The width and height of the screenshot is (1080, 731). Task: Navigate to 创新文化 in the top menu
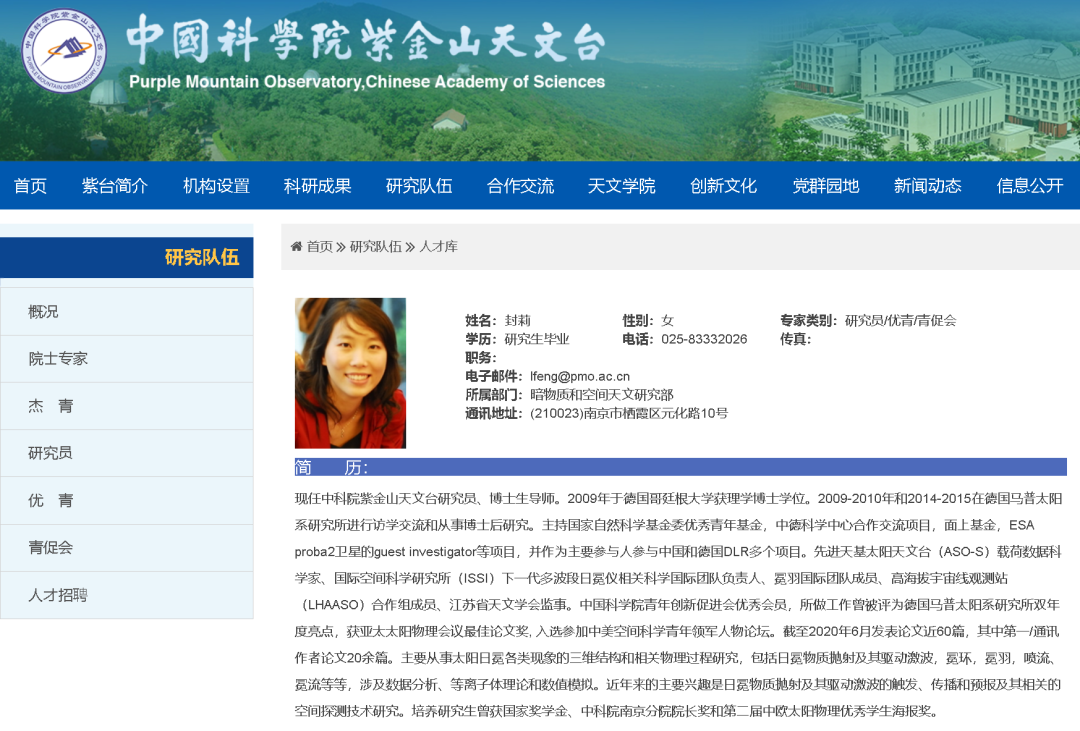(723, 186)
